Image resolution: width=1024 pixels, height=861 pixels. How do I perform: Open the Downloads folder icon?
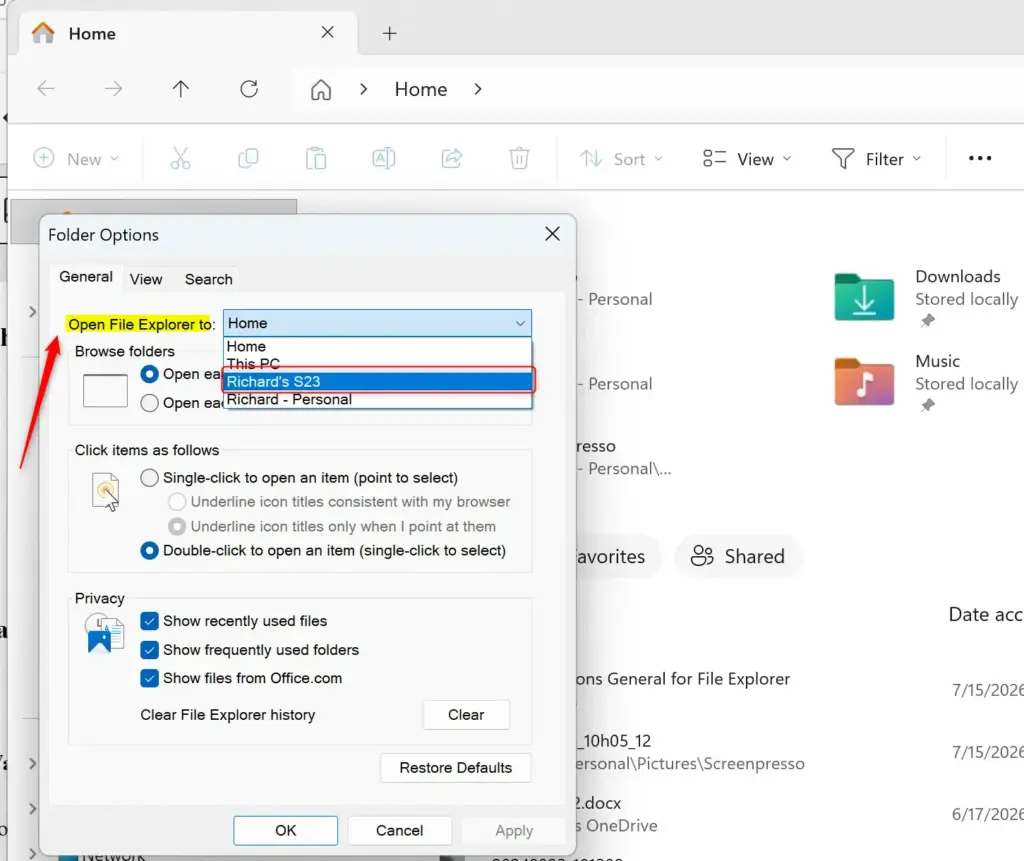(x=864, y=297)
